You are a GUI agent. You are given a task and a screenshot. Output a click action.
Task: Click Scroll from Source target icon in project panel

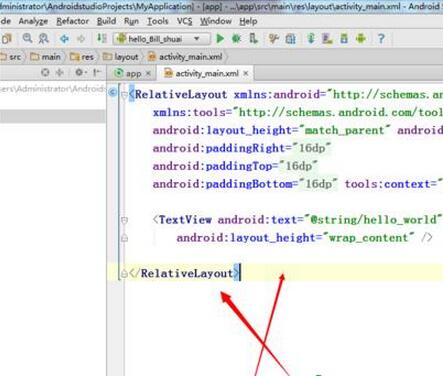[x=45, y=72]
